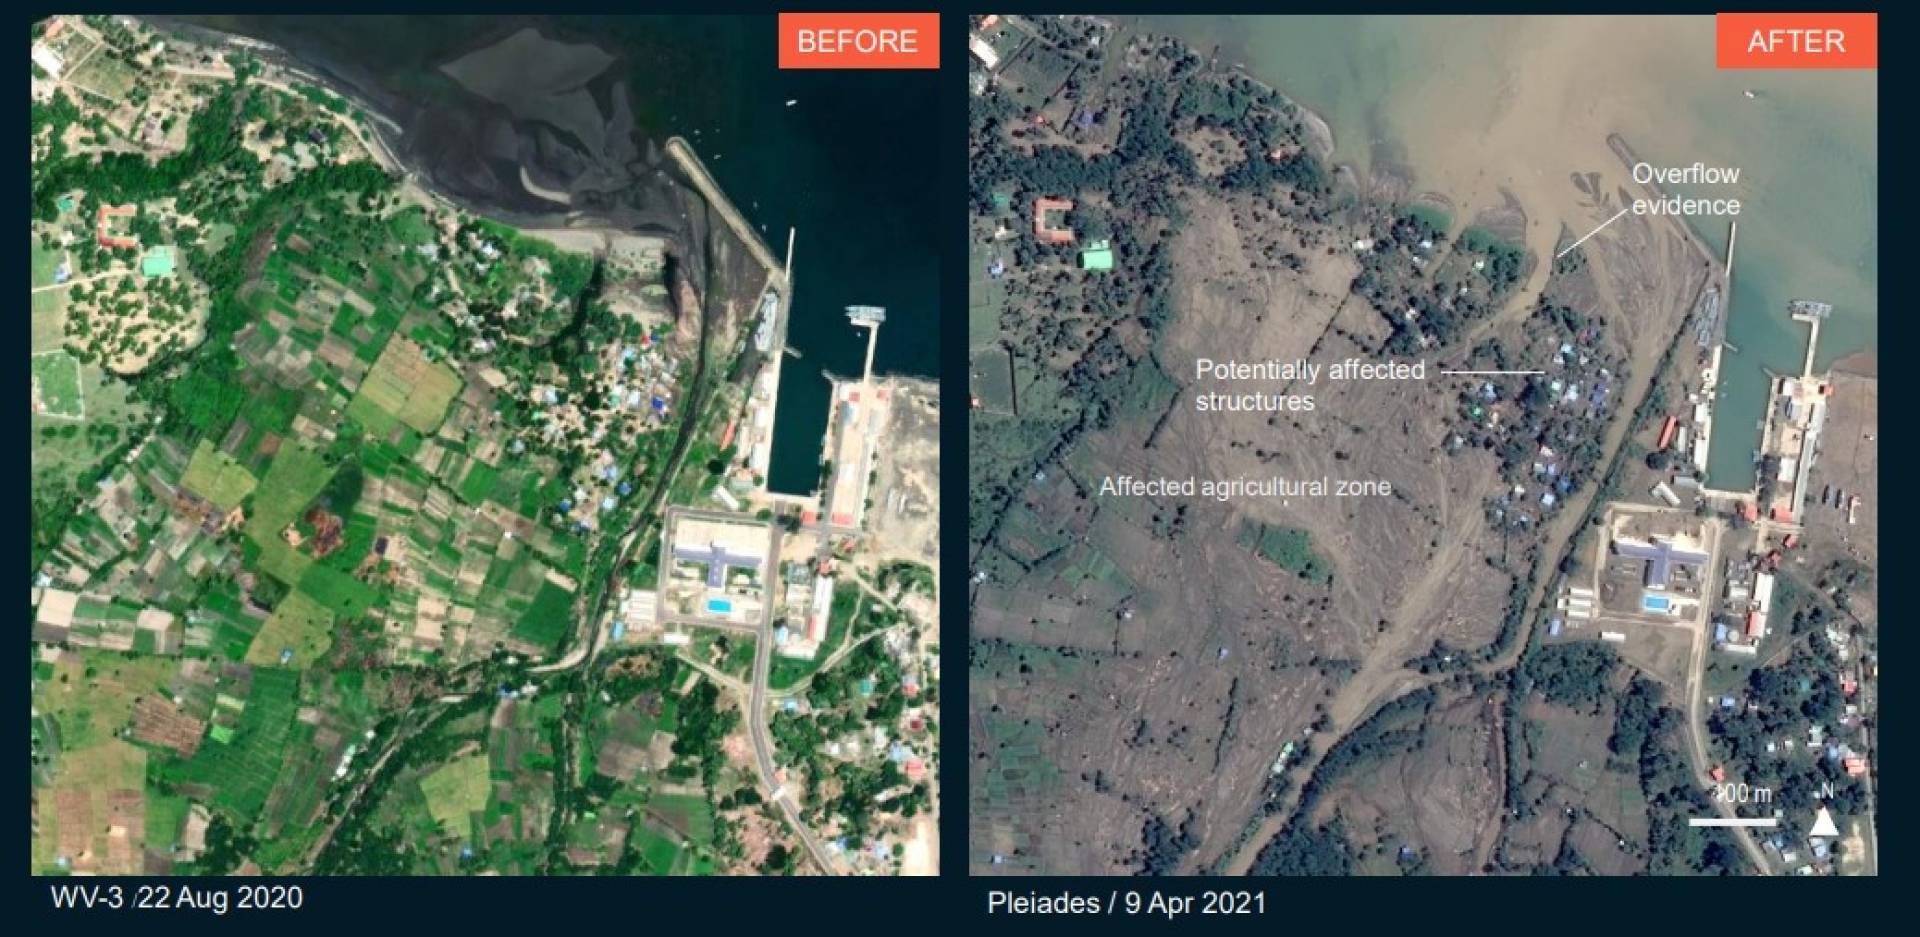Select the "Overflow evidence" annotation text
The width and height of the screenshot is (1920, 937).
pyautogui.click(x=1686, y=189)
